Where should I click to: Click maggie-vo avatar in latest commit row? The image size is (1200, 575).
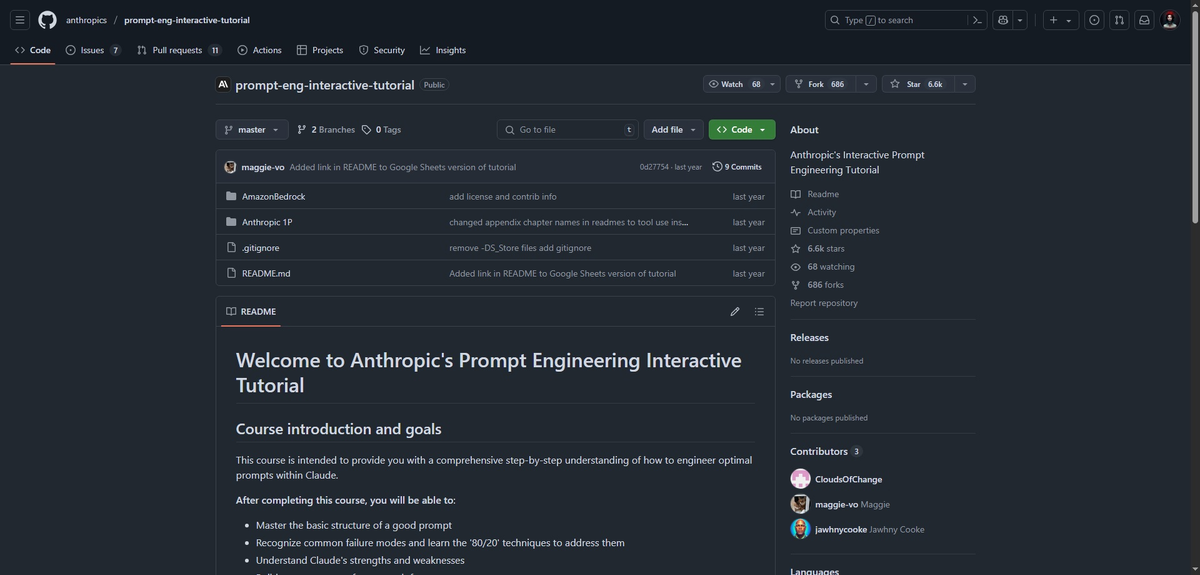[231, 167]
